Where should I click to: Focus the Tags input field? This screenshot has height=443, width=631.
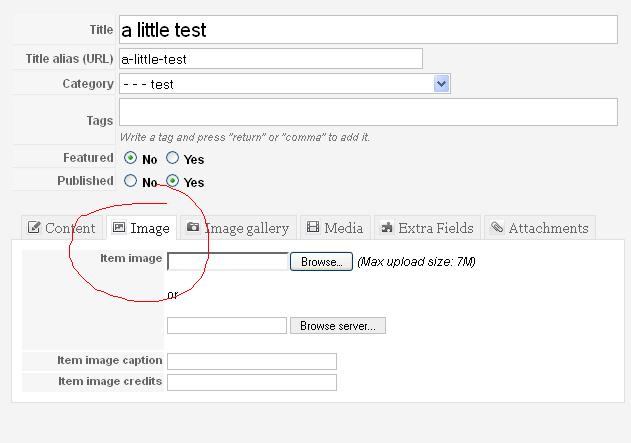point(368,112)
